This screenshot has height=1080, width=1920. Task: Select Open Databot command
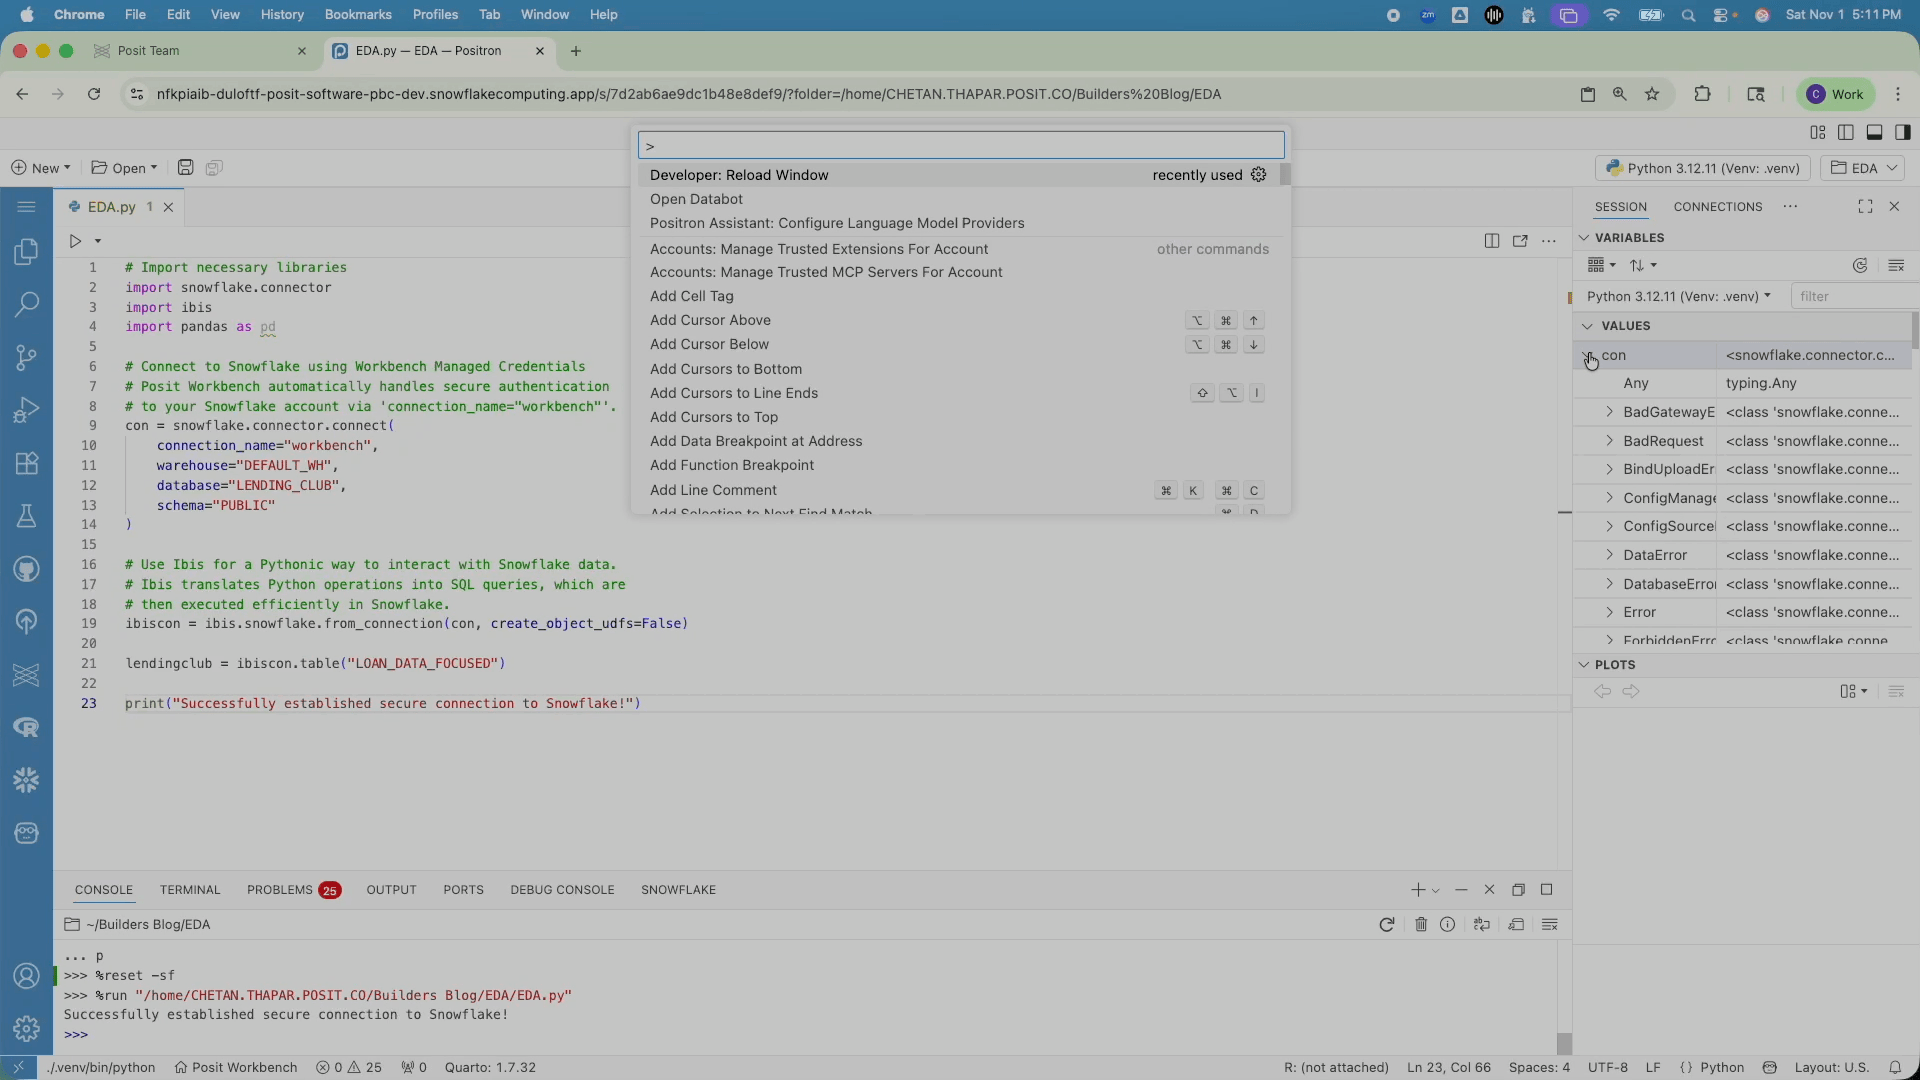[x=696, y=199]
